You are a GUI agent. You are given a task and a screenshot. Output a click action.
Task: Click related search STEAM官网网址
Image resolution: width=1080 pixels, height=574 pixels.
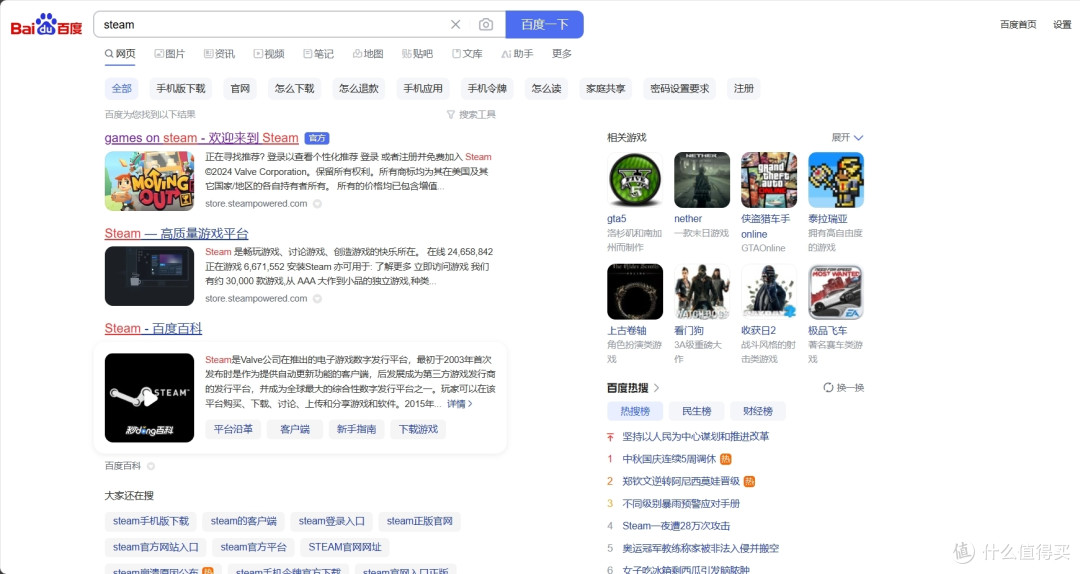point(344,547)
